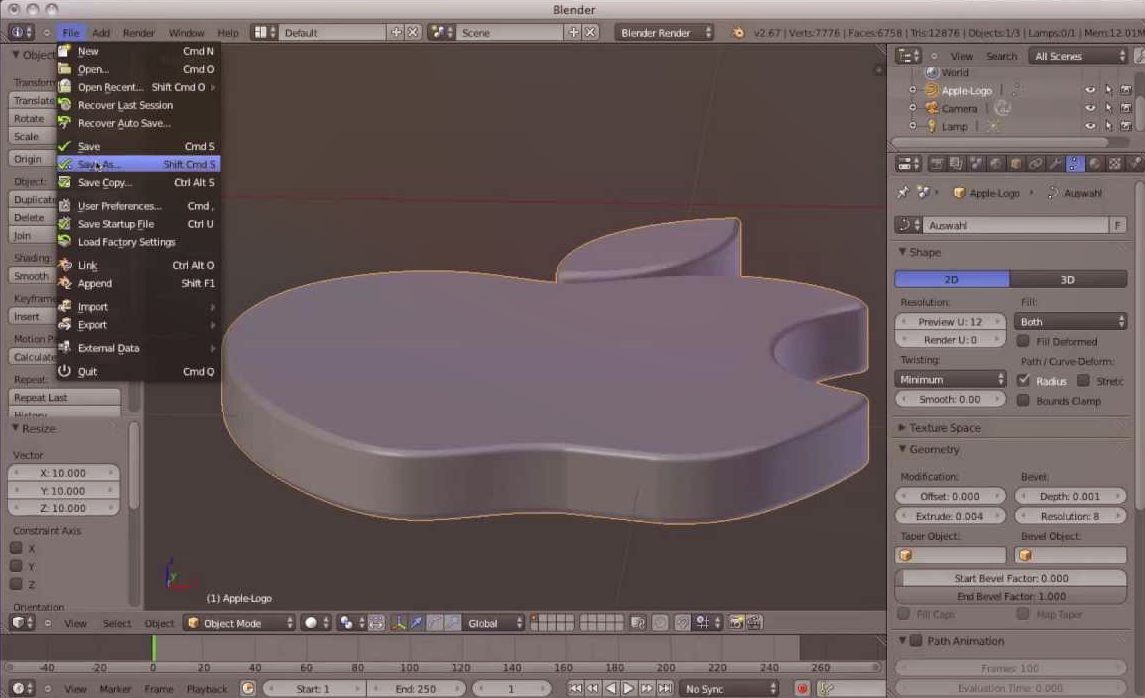
Task: Click the Auswahl curve name field
Action: [1016, 226]
